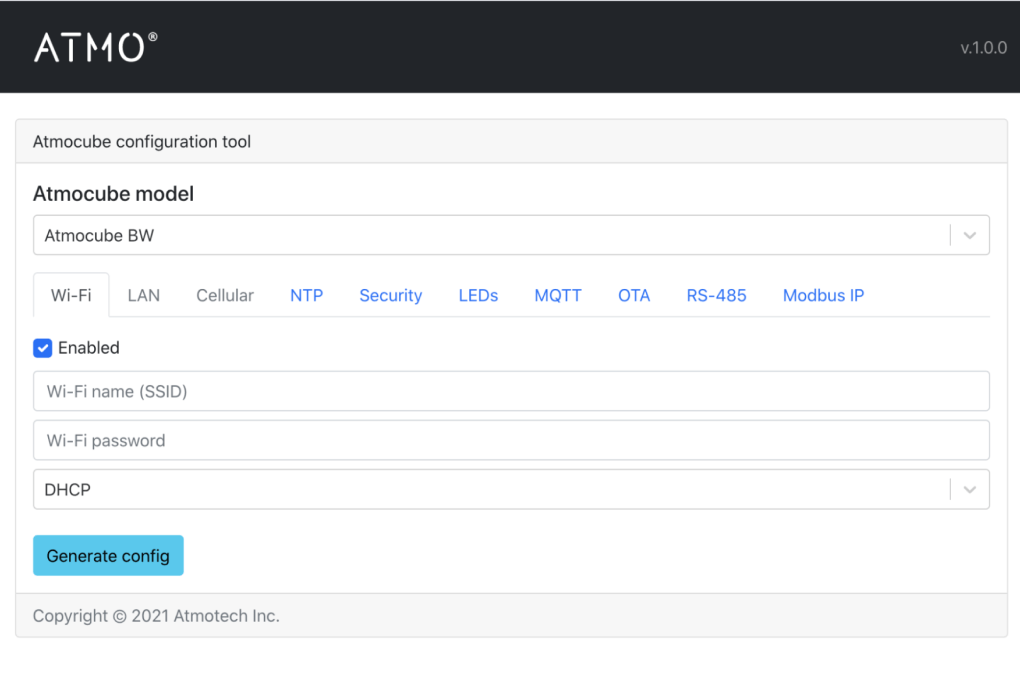Select the OTA tab
1020x694 pixels.
click(634, 295)
